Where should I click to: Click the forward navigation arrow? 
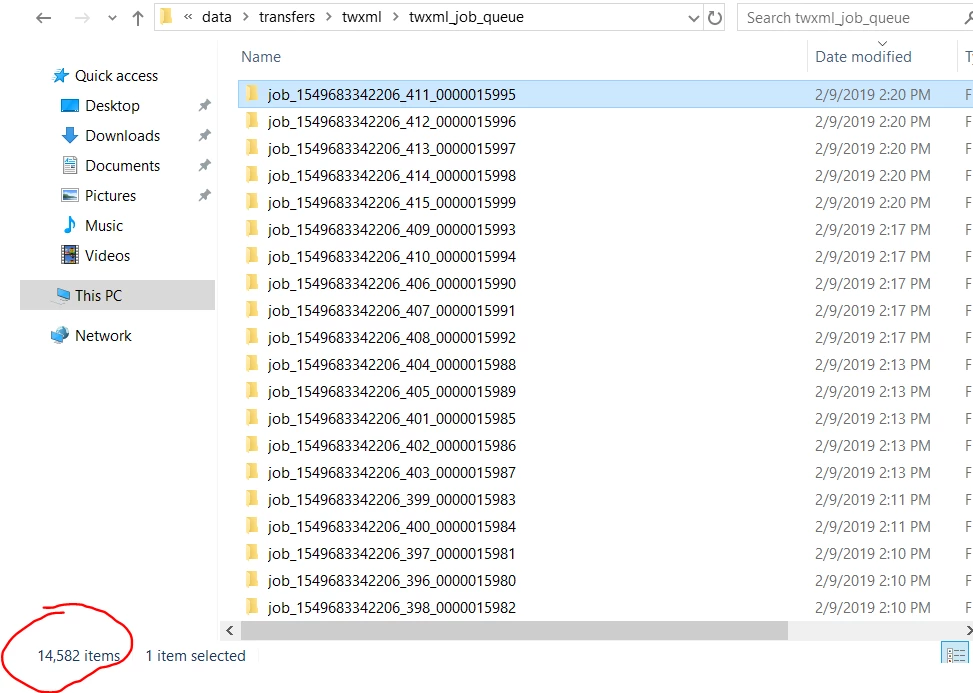82,18
